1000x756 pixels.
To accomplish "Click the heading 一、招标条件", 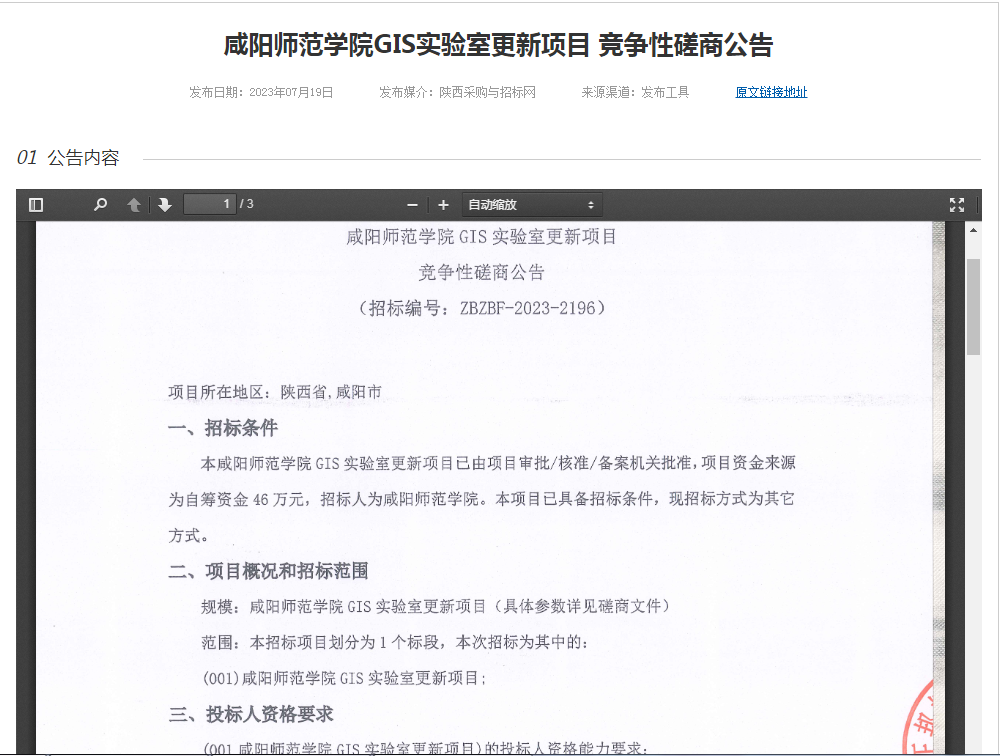I will click(x=223, y=428).
